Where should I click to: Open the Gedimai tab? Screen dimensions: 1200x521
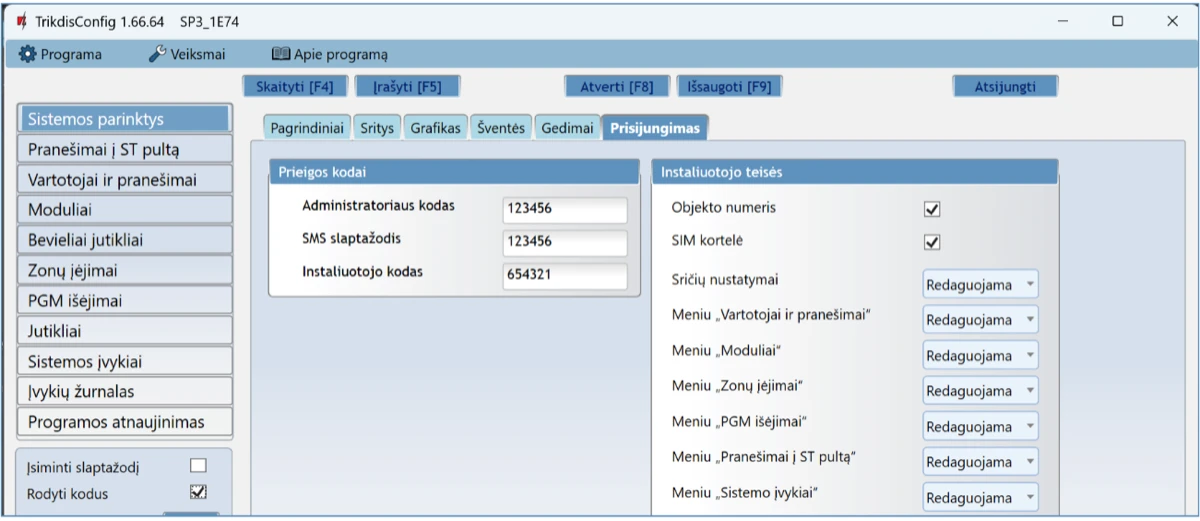(x=567, y=128)
